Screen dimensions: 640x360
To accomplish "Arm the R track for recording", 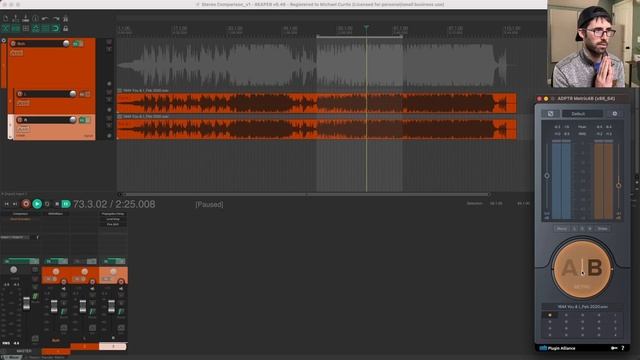I will coord(20,120).
